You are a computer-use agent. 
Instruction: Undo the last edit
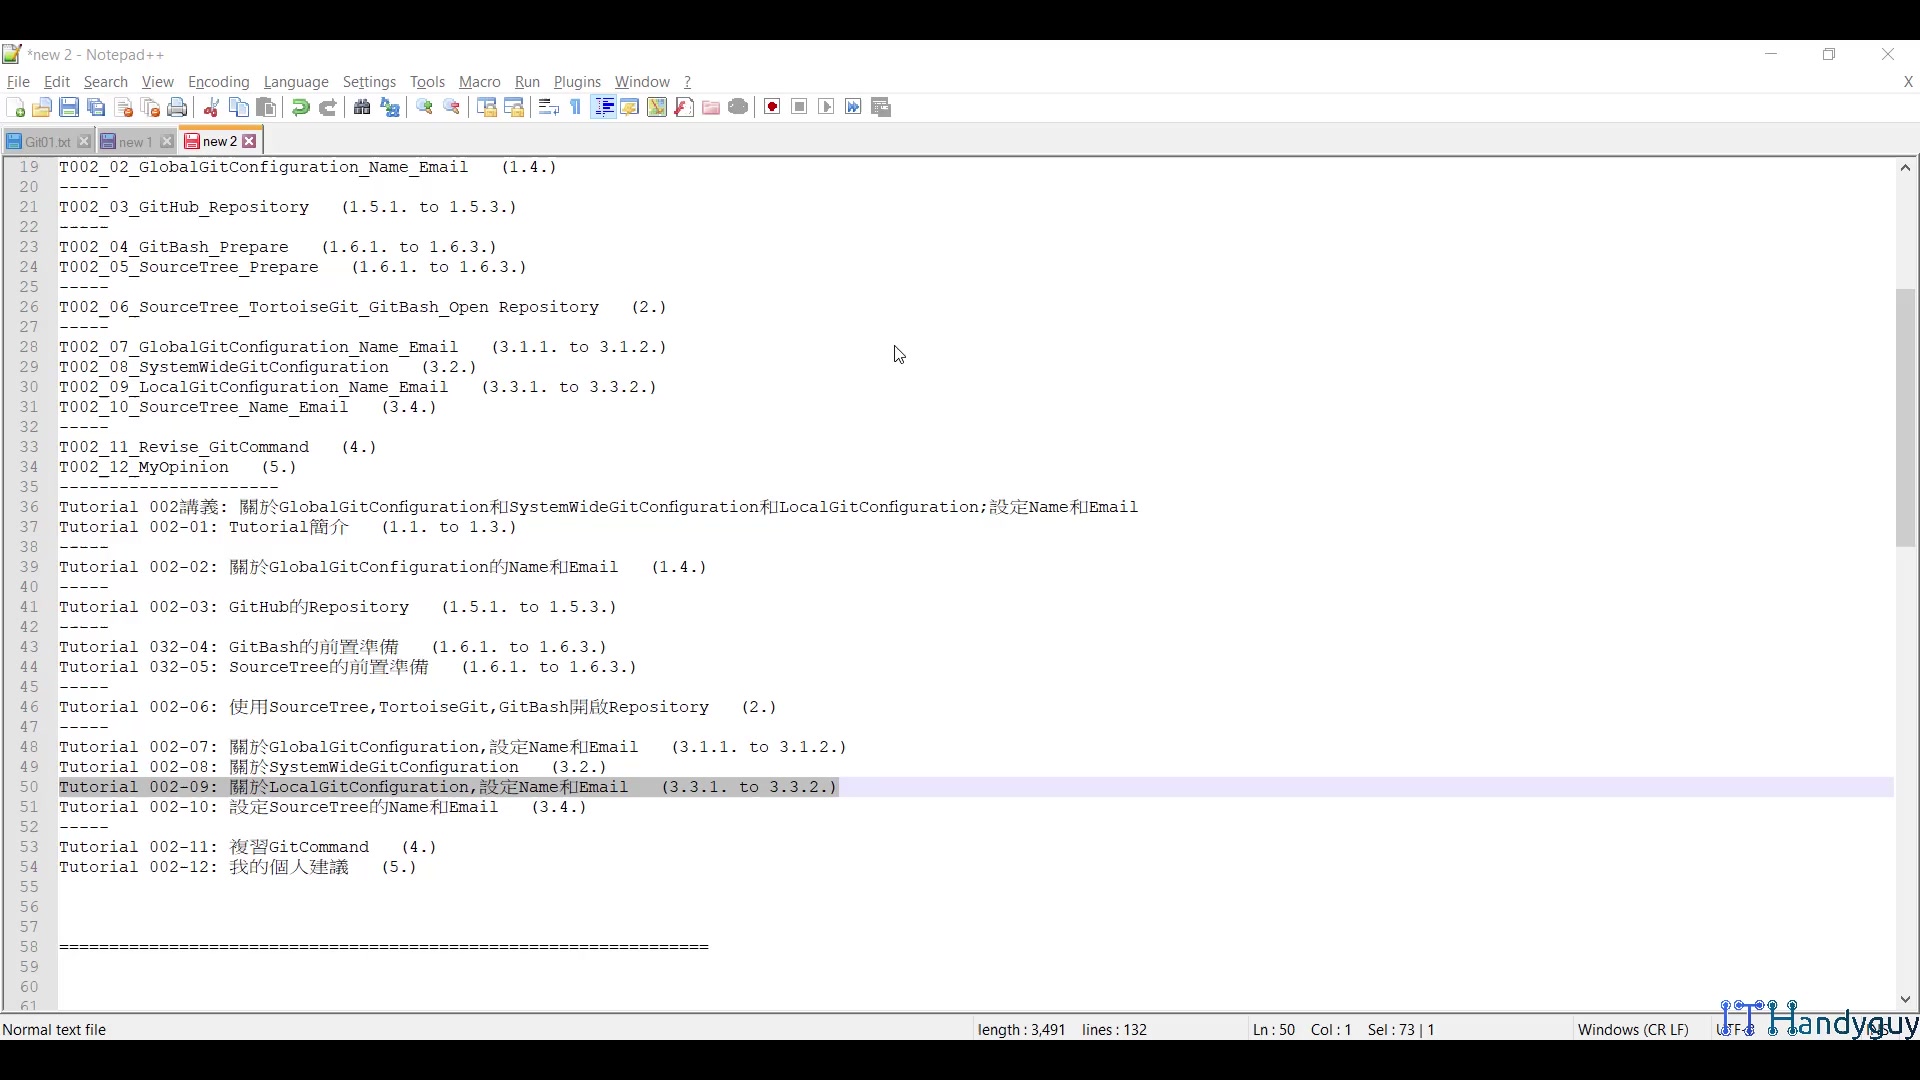[300, 107]
